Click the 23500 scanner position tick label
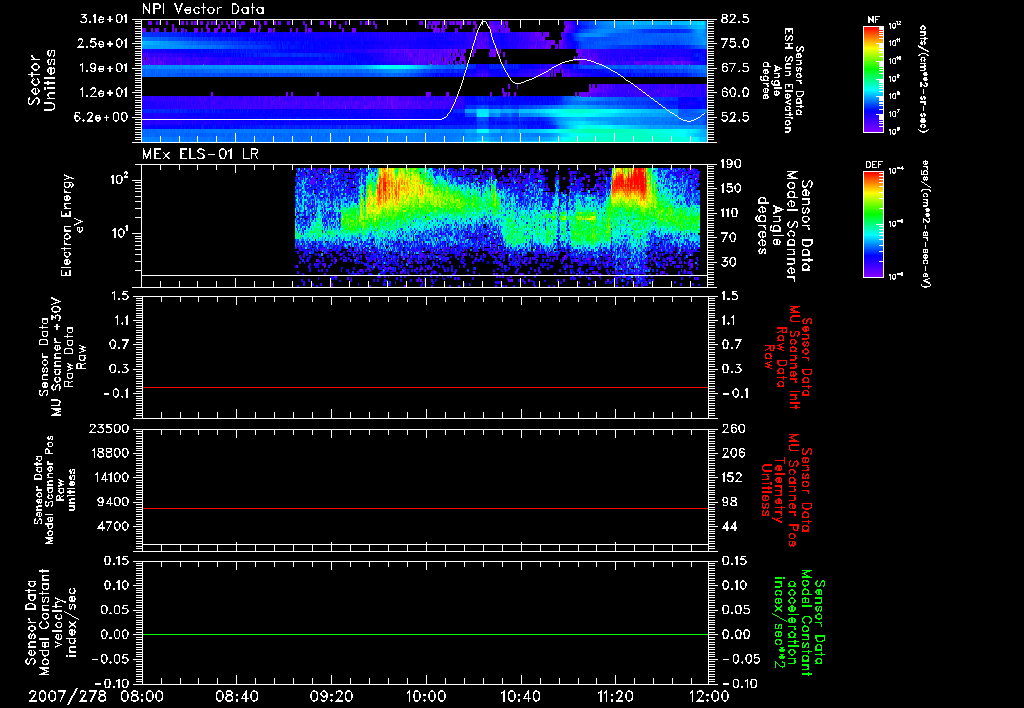This screenshot has height=708, width=1024. [109, 428]
